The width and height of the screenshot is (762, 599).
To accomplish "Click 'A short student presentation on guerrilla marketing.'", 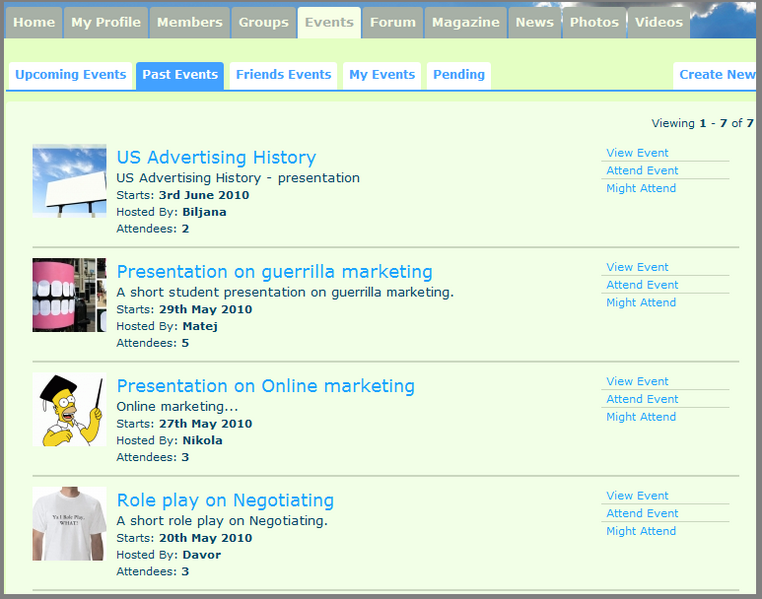I will [x=285, y=292].
